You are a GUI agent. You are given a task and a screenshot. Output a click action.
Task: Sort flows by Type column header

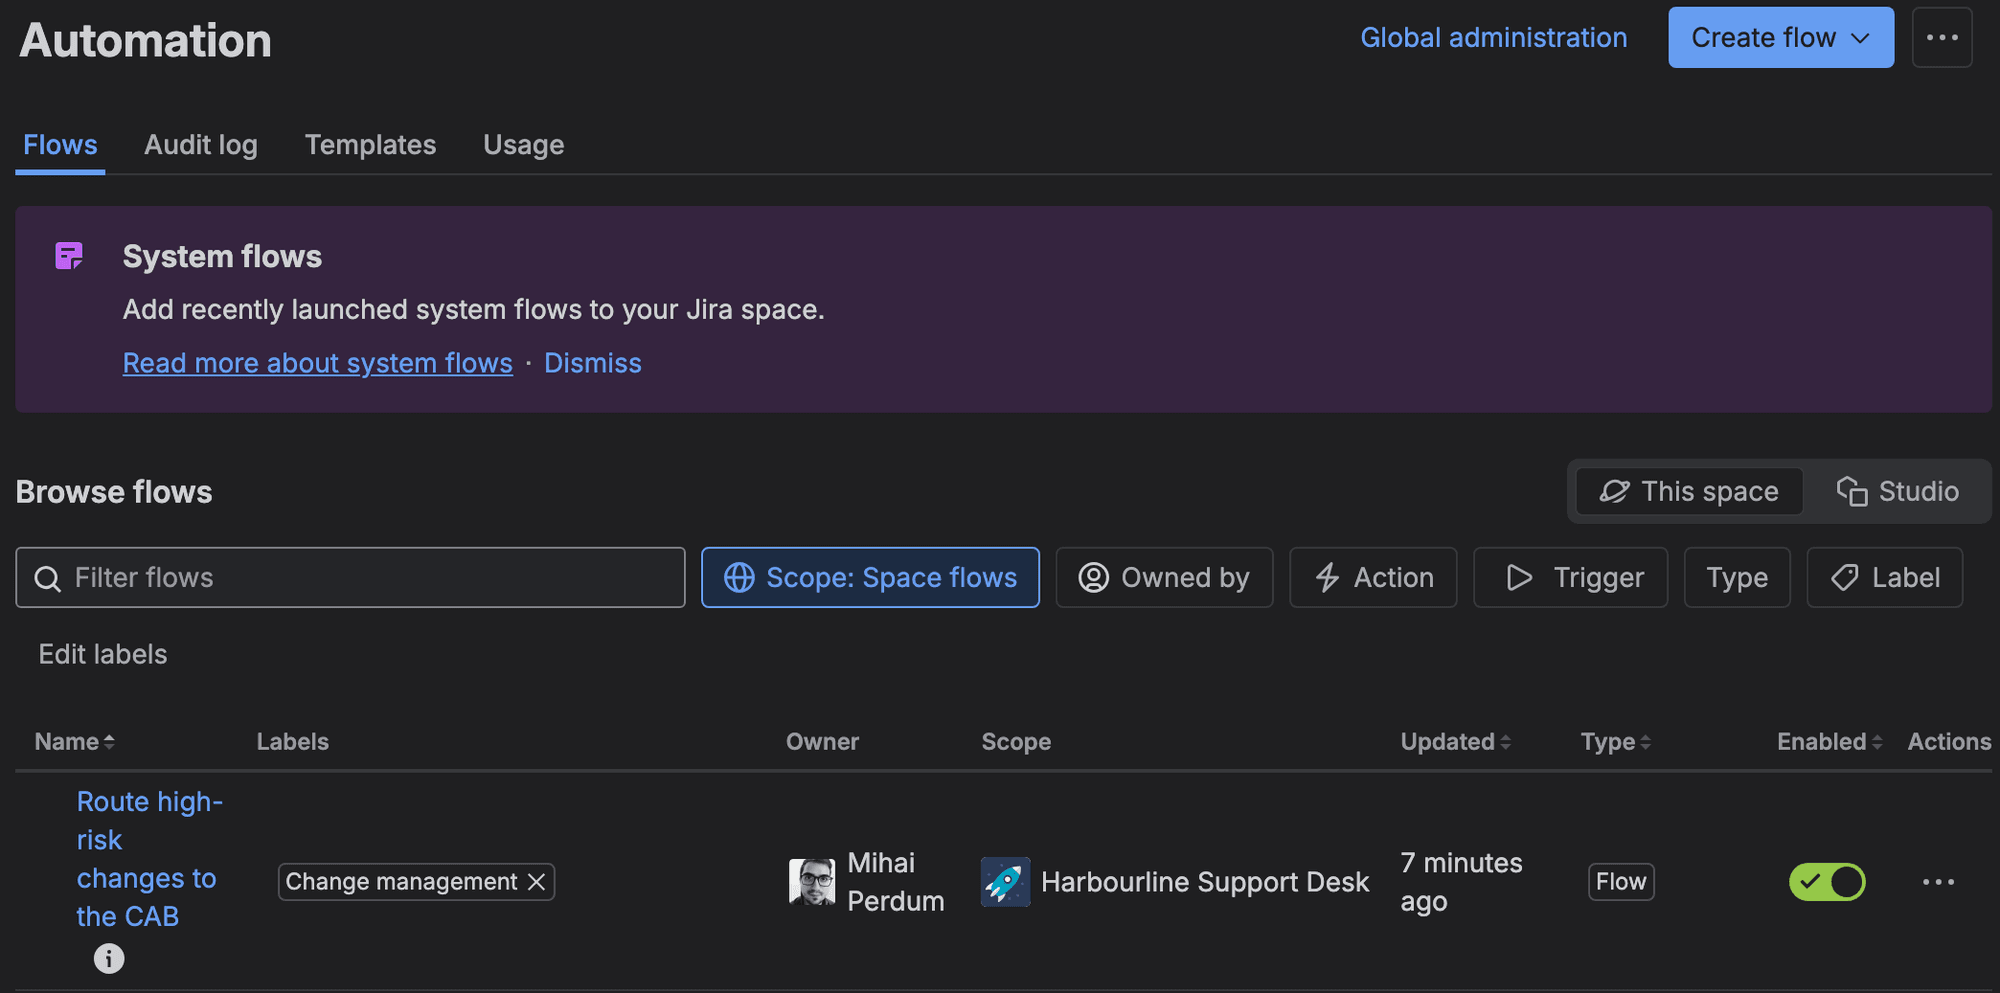[x=1615, y=742]
